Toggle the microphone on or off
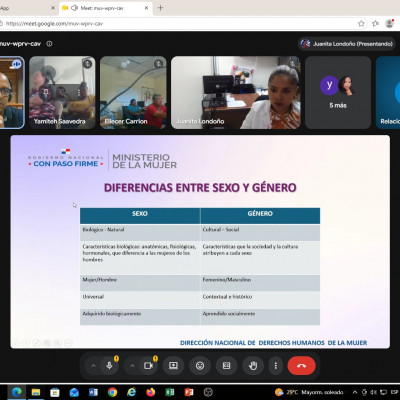 pyautogui.click(x=109, y=366)
